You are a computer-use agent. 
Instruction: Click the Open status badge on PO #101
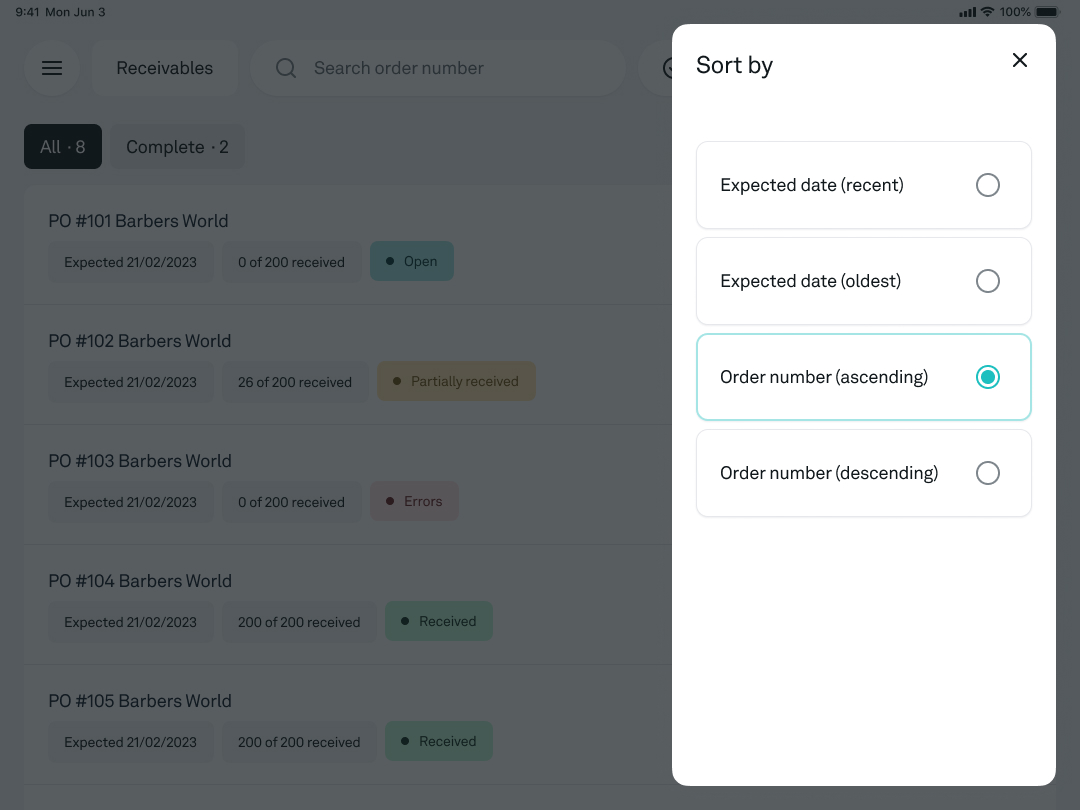click(x=412, y=261)
